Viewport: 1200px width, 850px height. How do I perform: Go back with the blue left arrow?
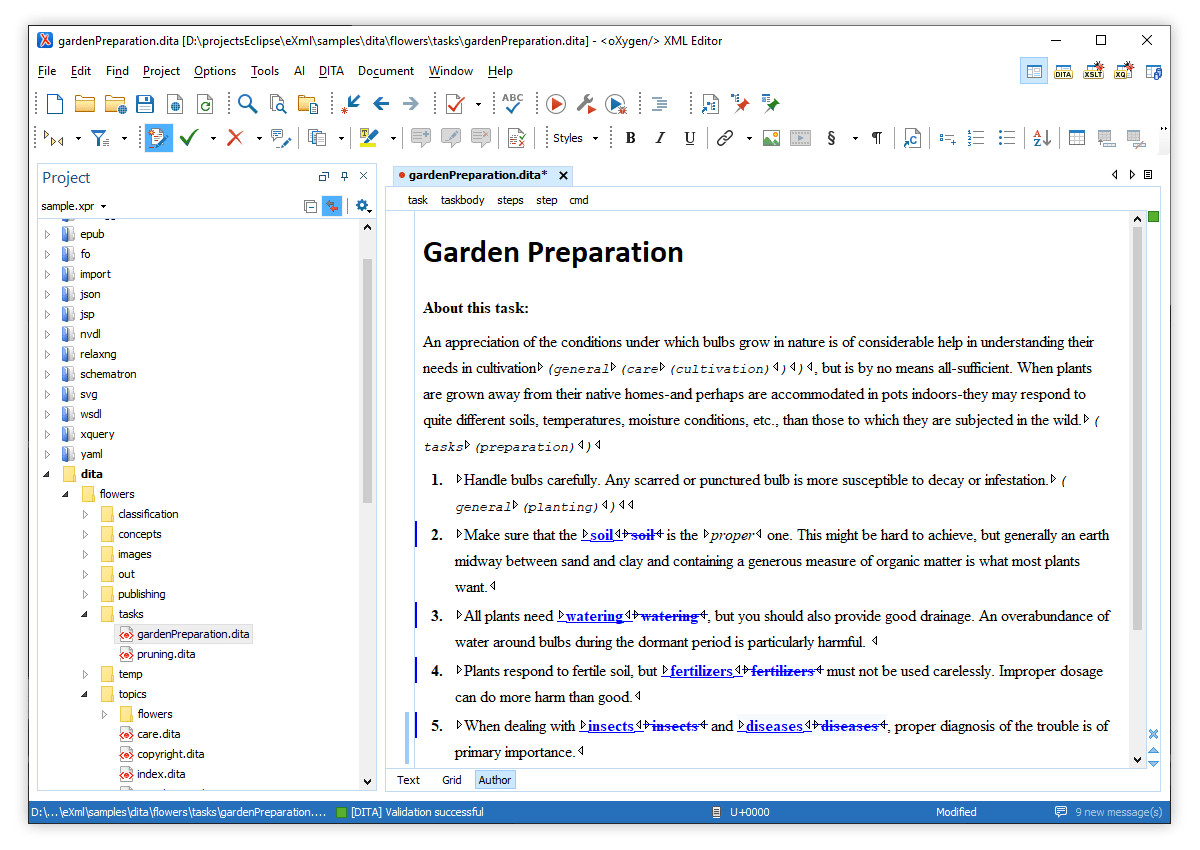coord(381,104)
